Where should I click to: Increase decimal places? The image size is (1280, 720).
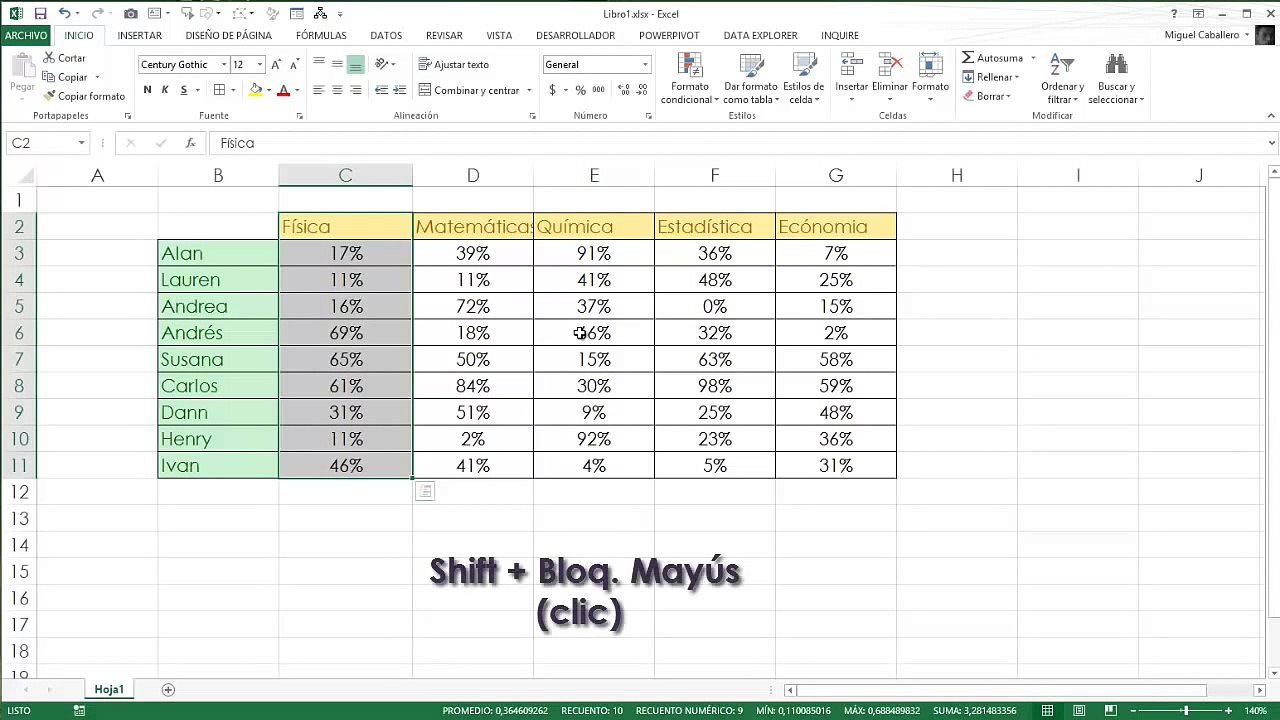(x=624, y=90)
